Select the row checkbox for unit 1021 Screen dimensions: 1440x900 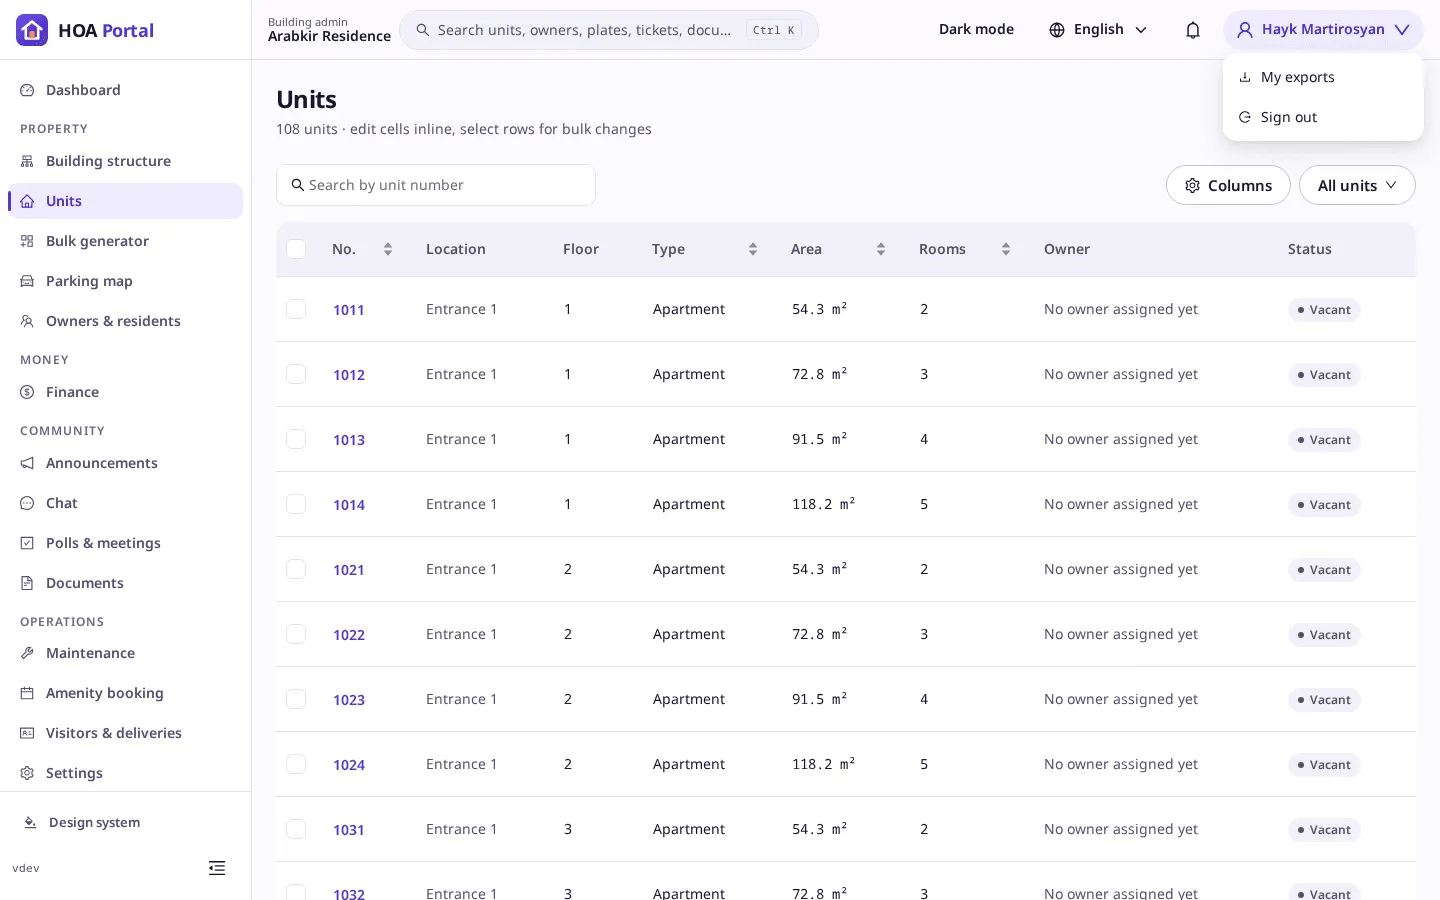[296, 569]
